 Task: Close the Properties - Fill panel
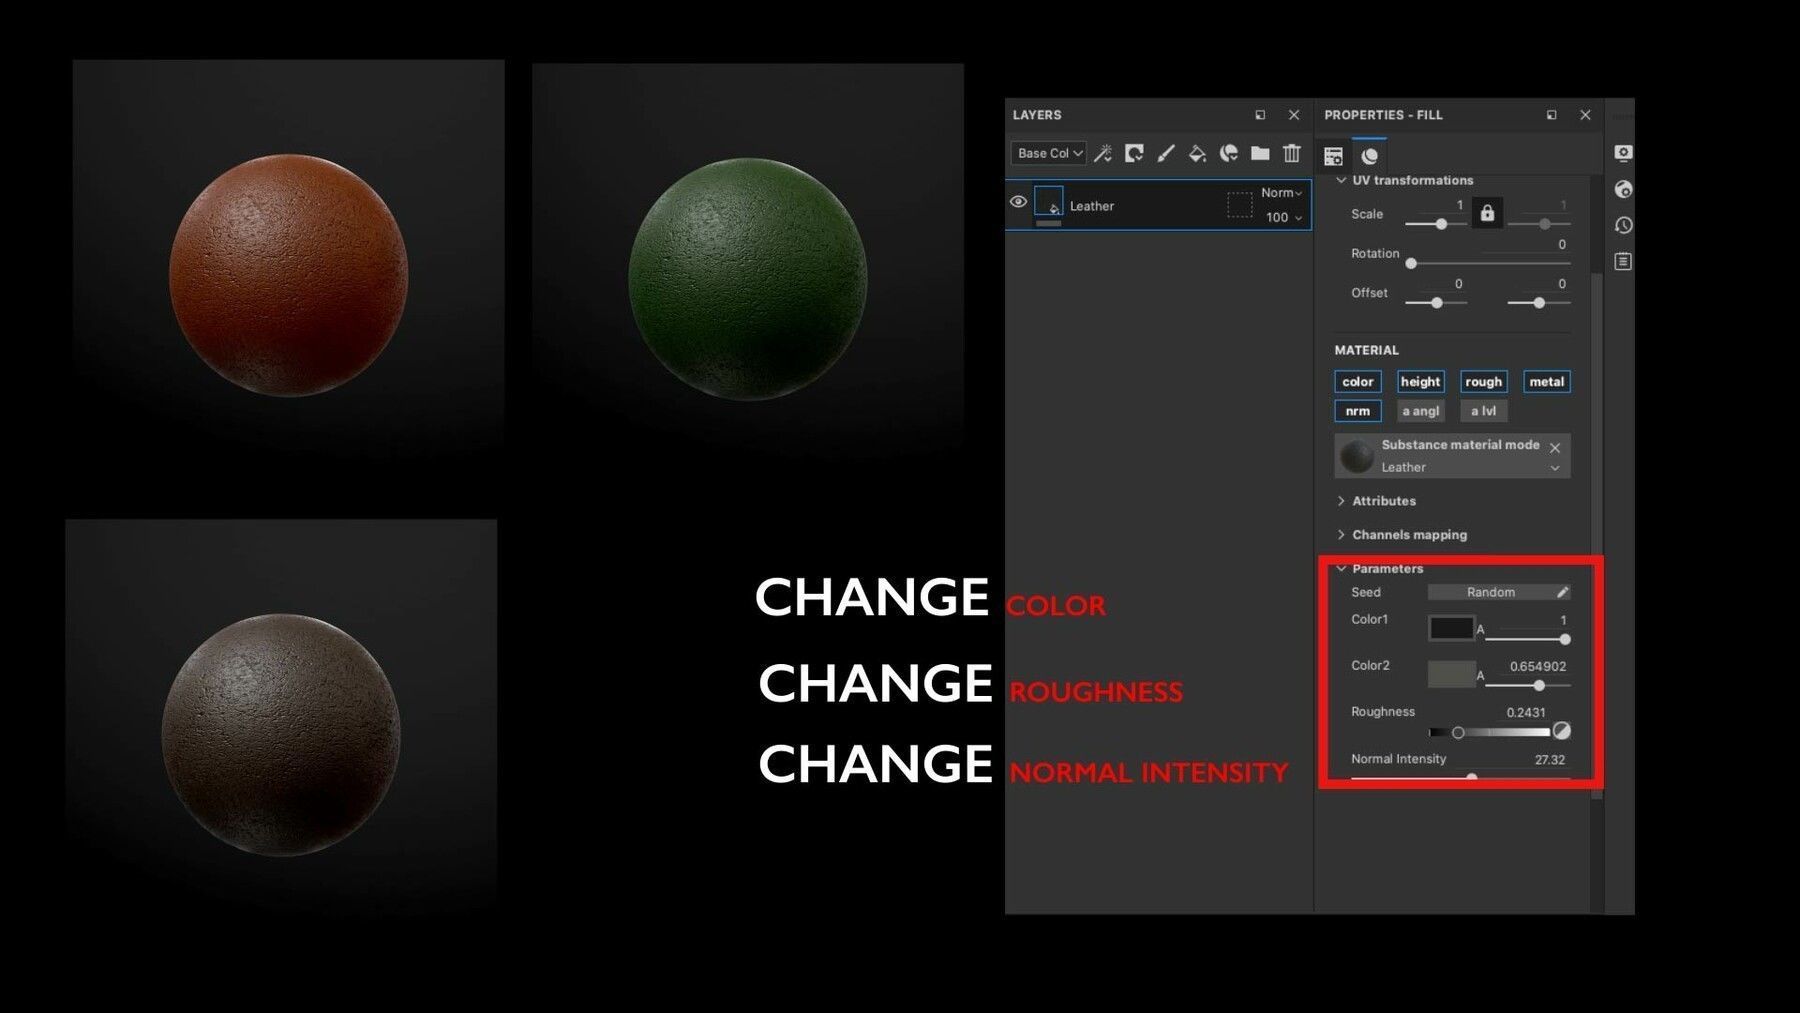(1585, 115)
